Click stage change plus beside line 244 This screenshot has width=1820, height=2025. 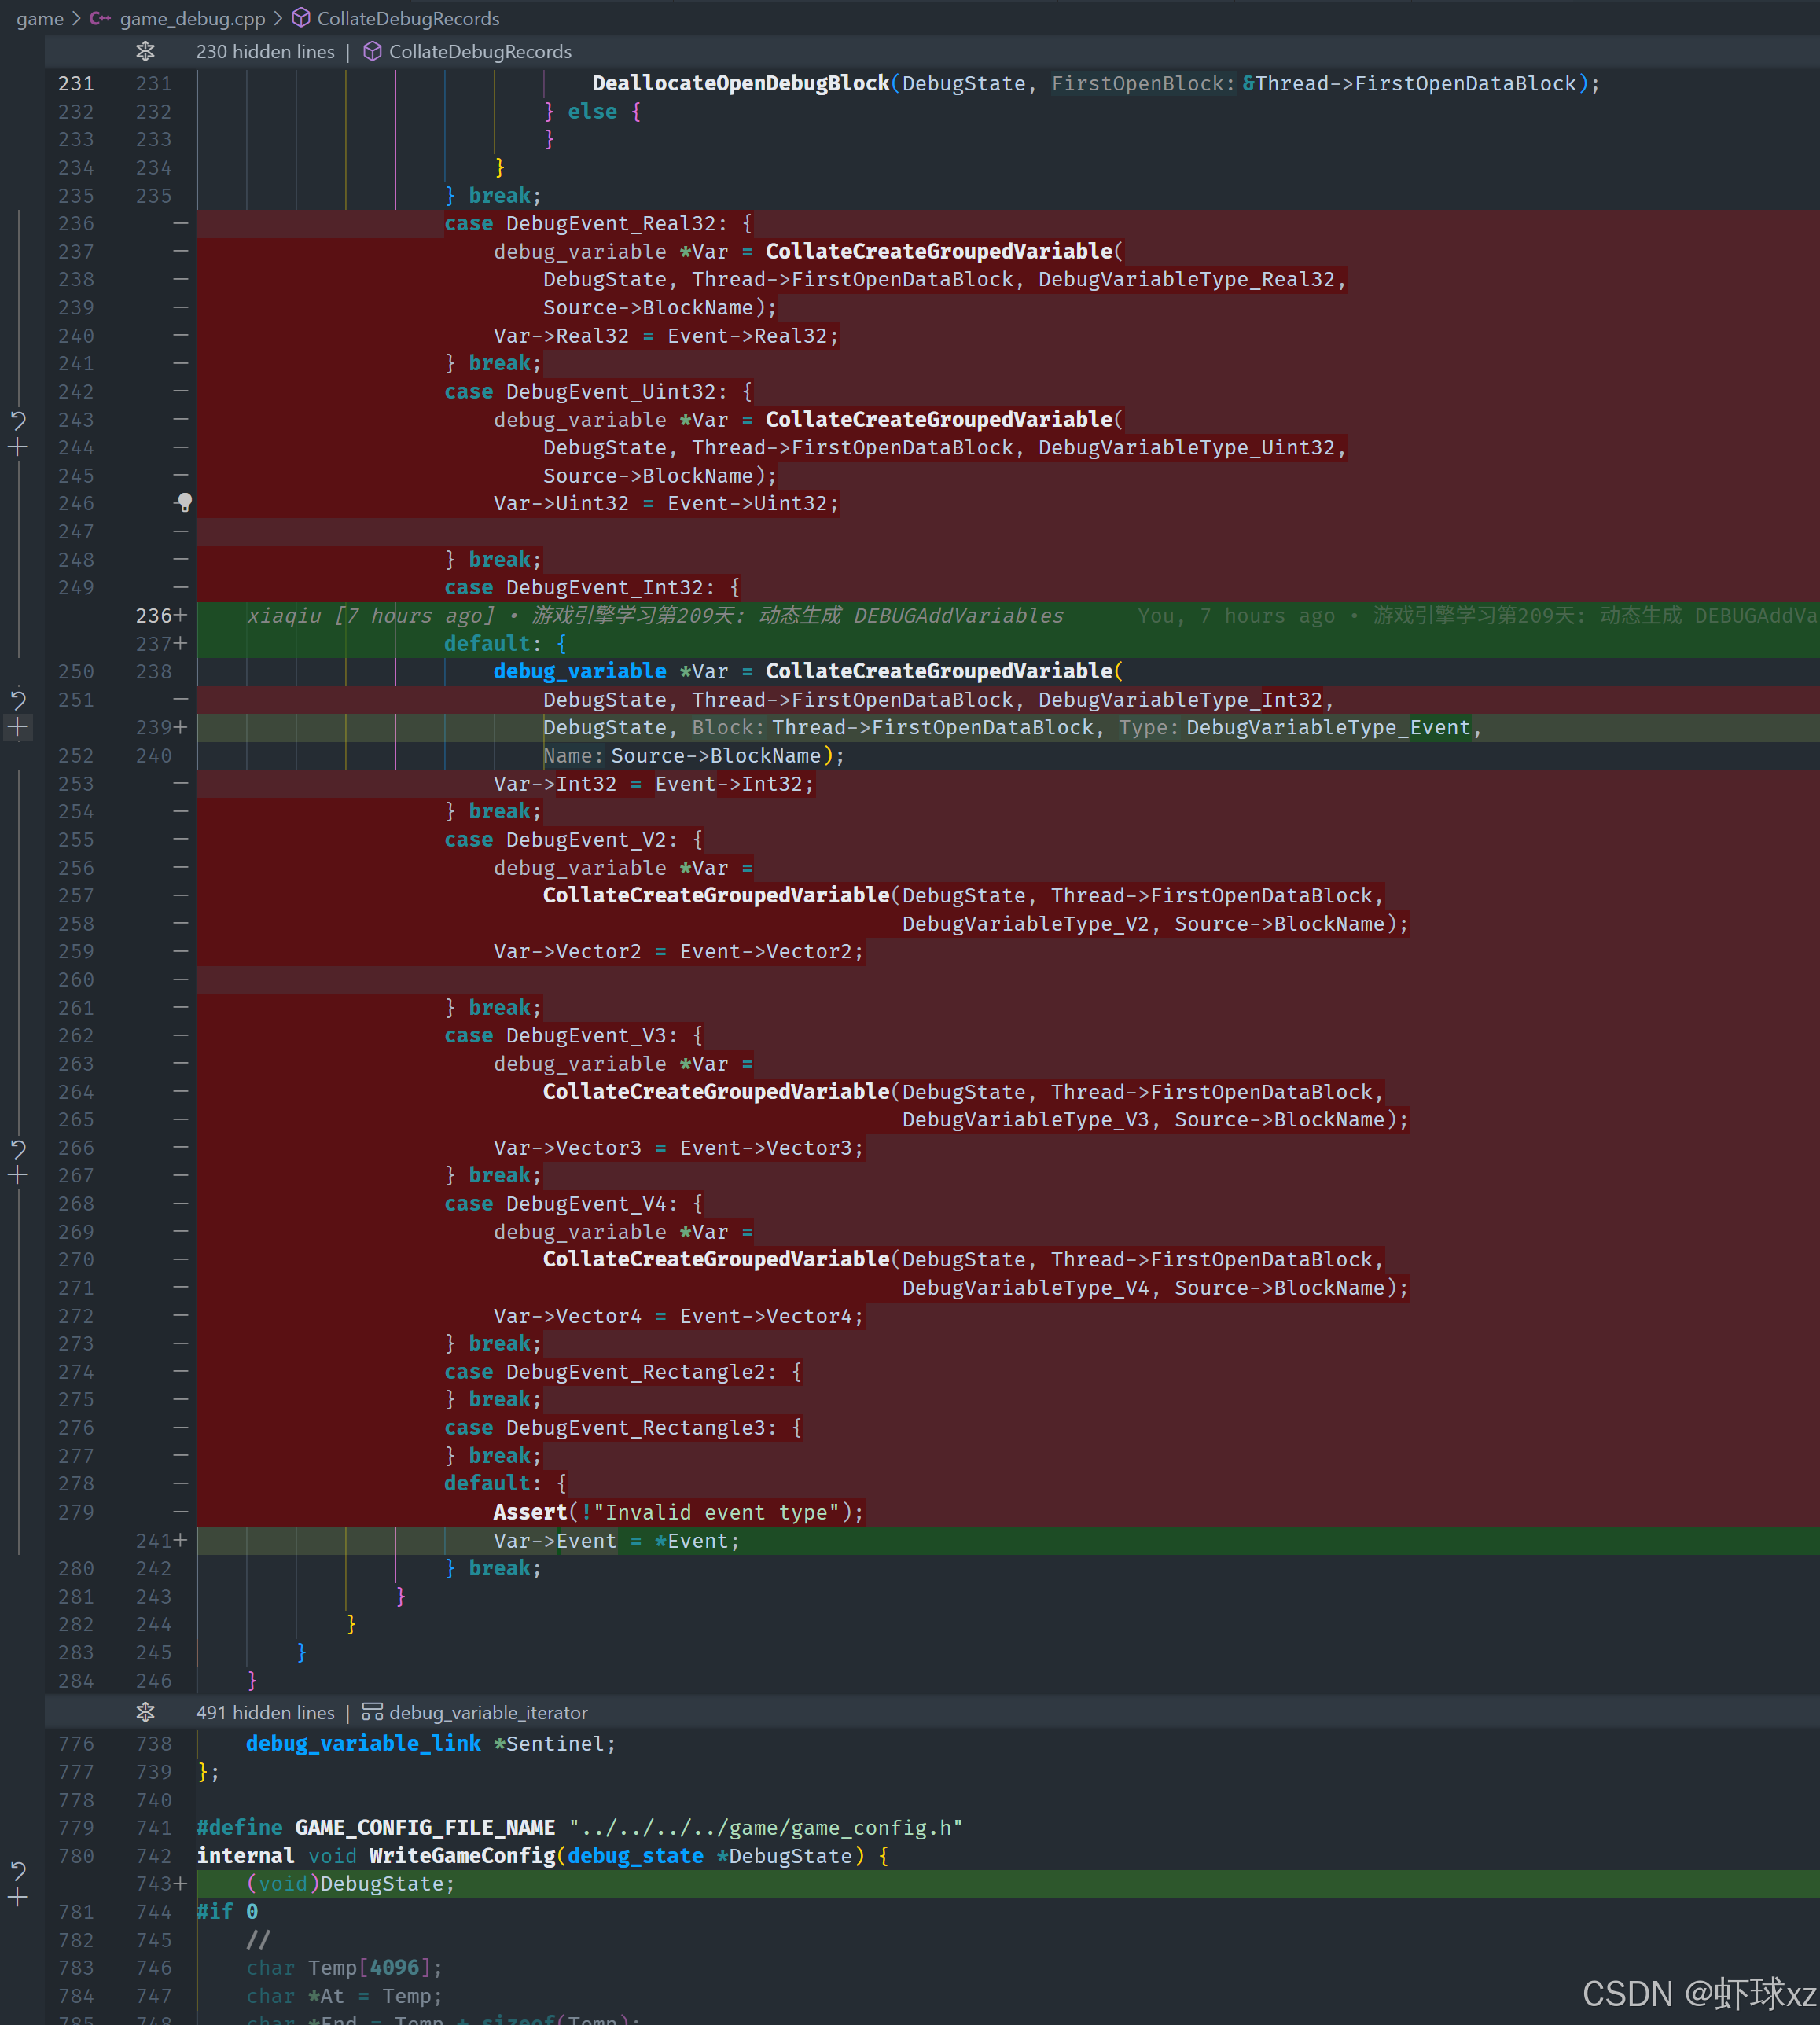click(18, 448)
